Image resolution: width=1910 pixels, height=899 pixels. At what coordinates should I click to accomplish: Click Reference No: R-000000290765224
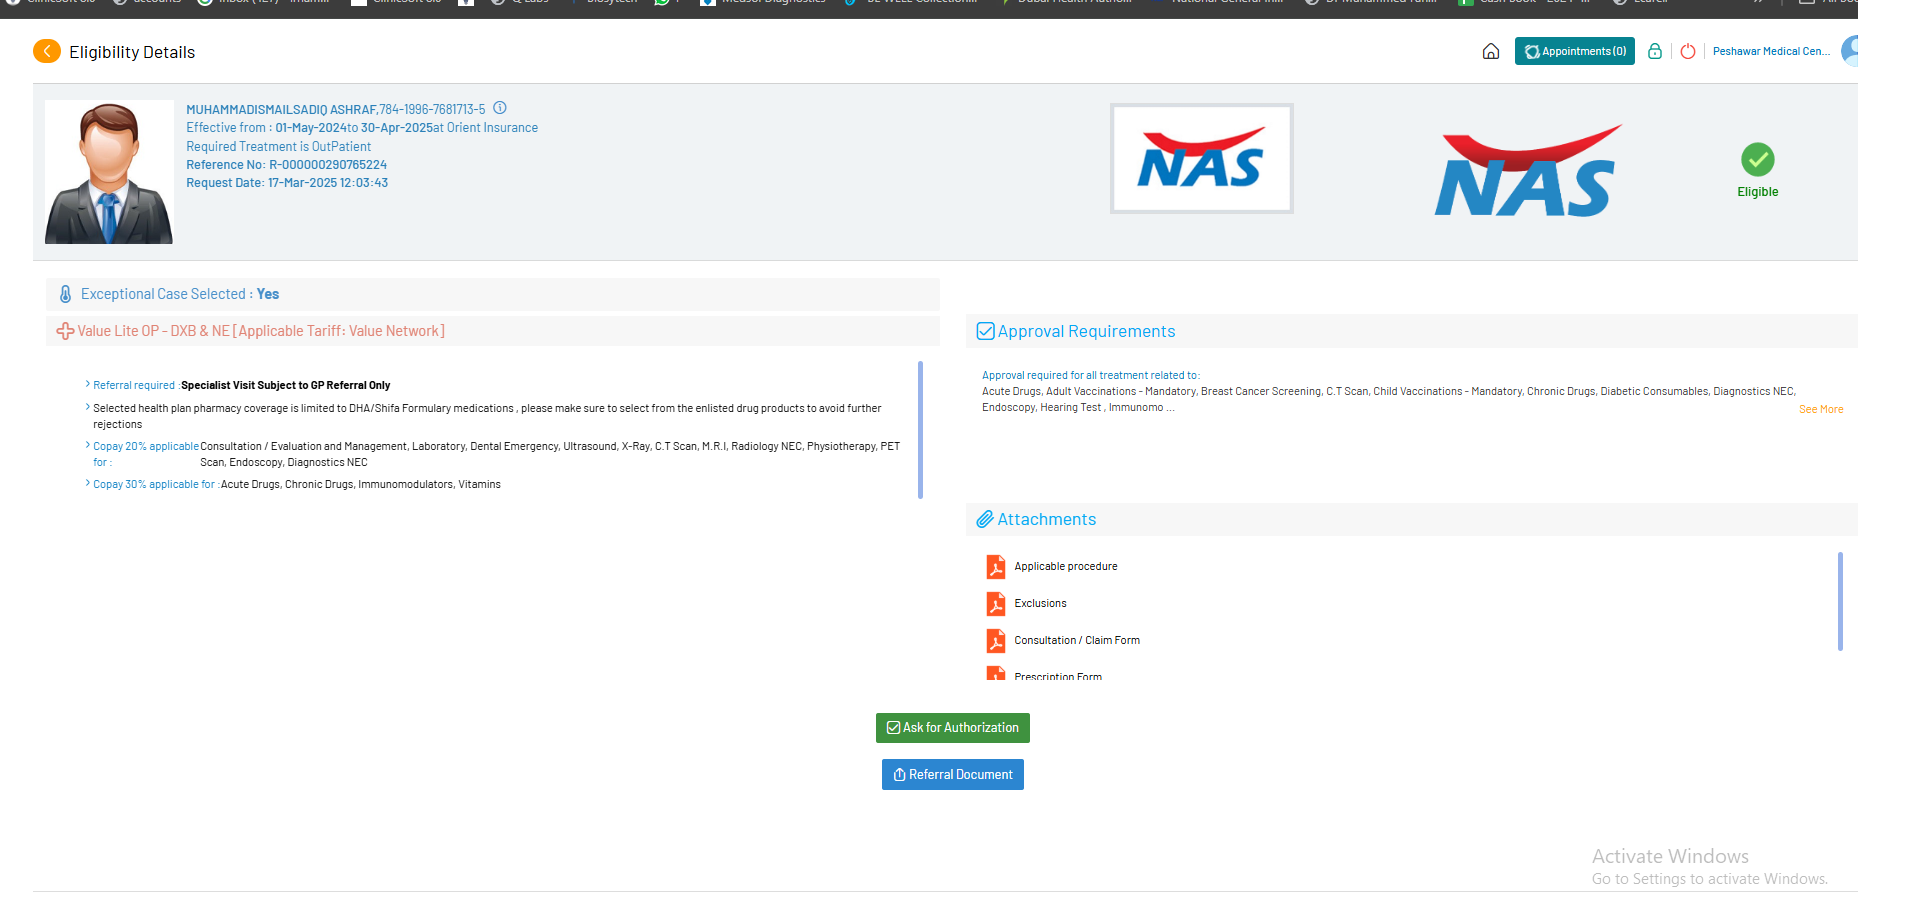pyautogui.click(x=286, y=165)
